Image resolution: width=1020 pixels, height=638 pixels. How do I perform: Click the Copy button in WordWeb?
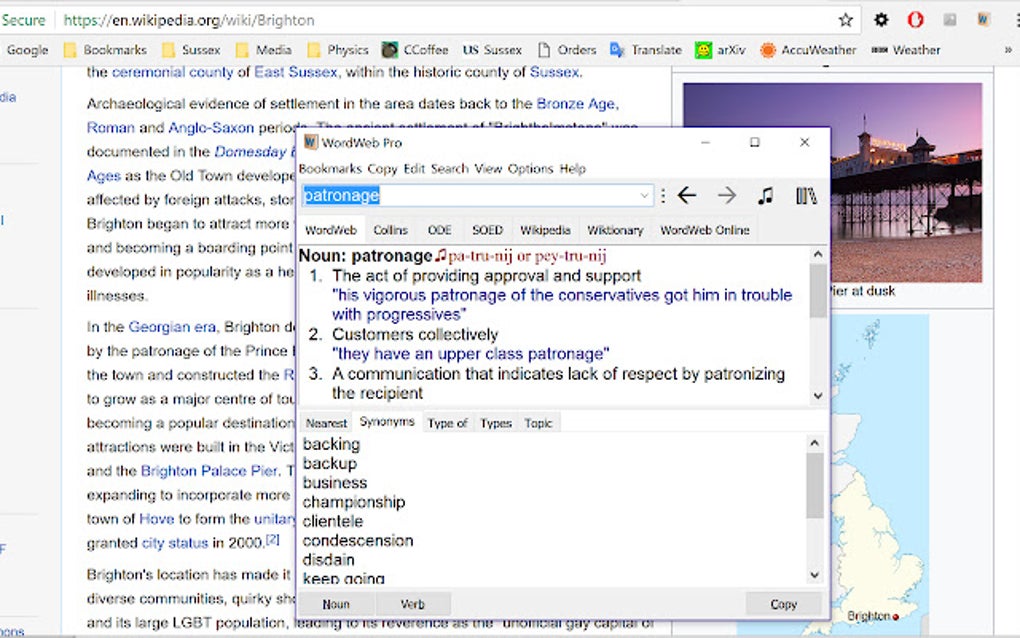783,604
